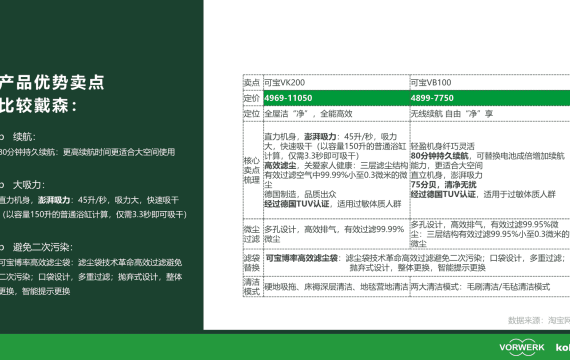Click the subtitle '比较戴森:'
This screenshot has height=360, width=570.
click(38, 106)
